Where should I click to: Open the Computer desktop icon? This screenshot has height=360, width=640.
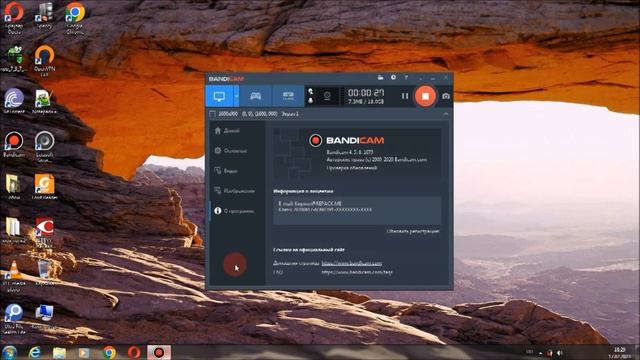click(x=44, y=317)
